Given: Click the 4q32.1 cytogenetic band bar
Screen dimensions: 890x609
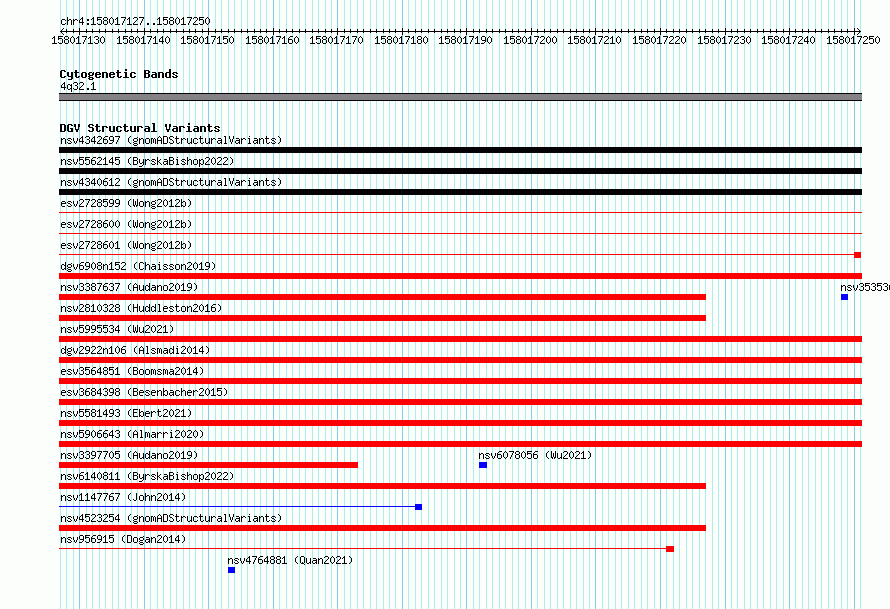Looking at the screenshot, I should 460,97.
